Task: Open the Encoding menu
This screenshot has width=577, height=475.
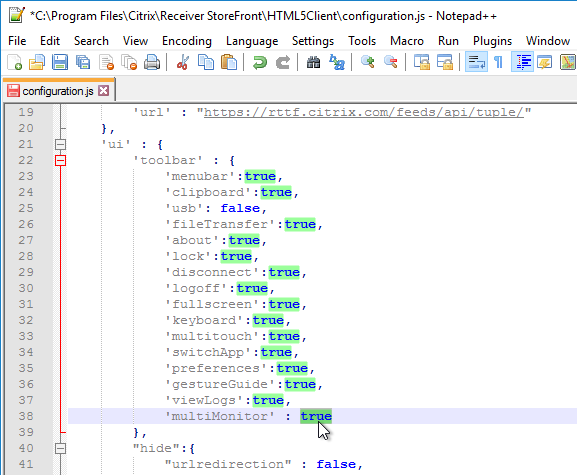Action: 187,41
